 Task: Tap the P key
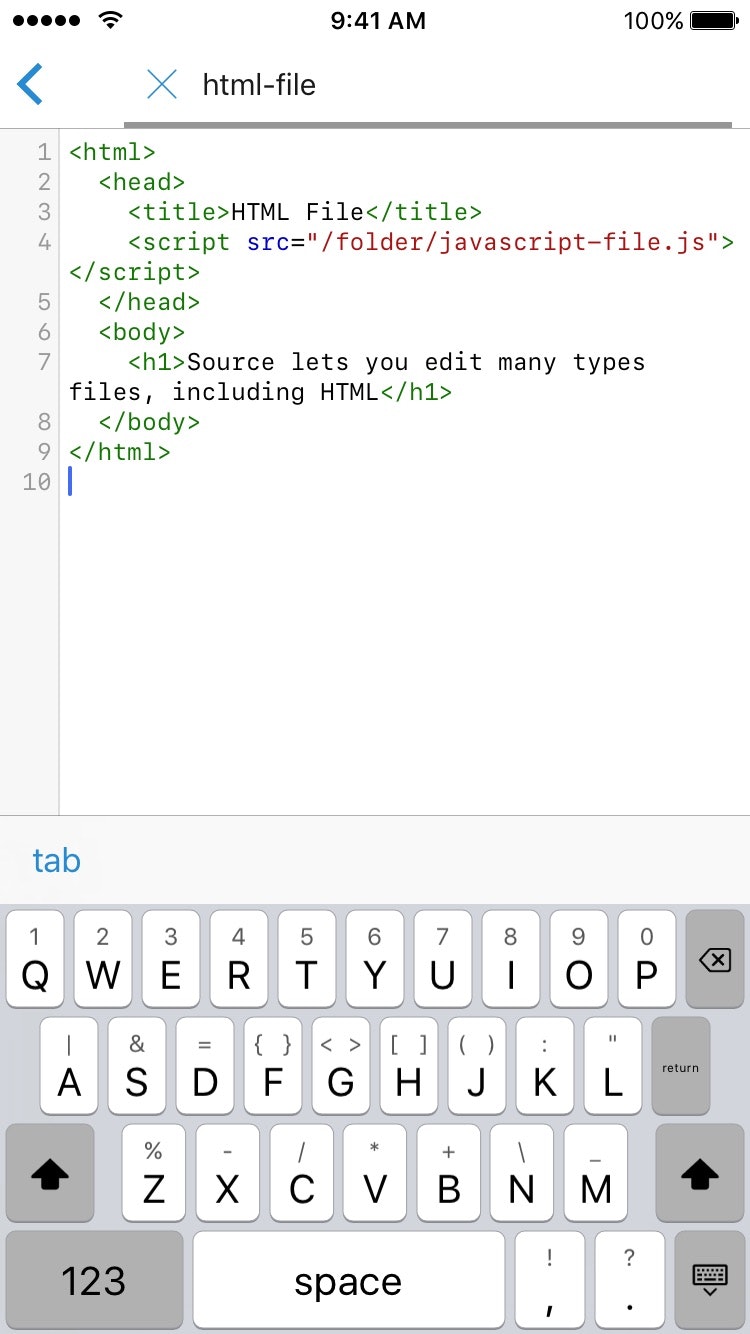[647, 959]
